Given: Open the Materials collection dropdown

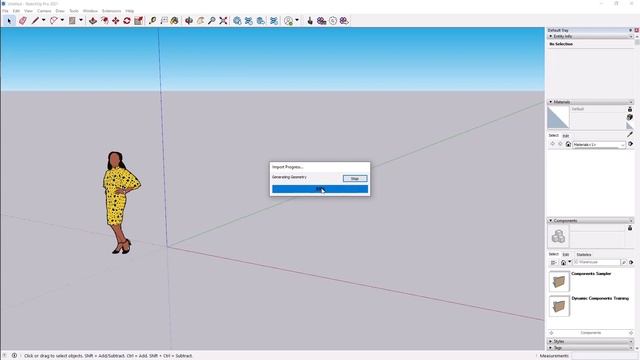Looking at the screenshot, I should [x=599, y=144].
